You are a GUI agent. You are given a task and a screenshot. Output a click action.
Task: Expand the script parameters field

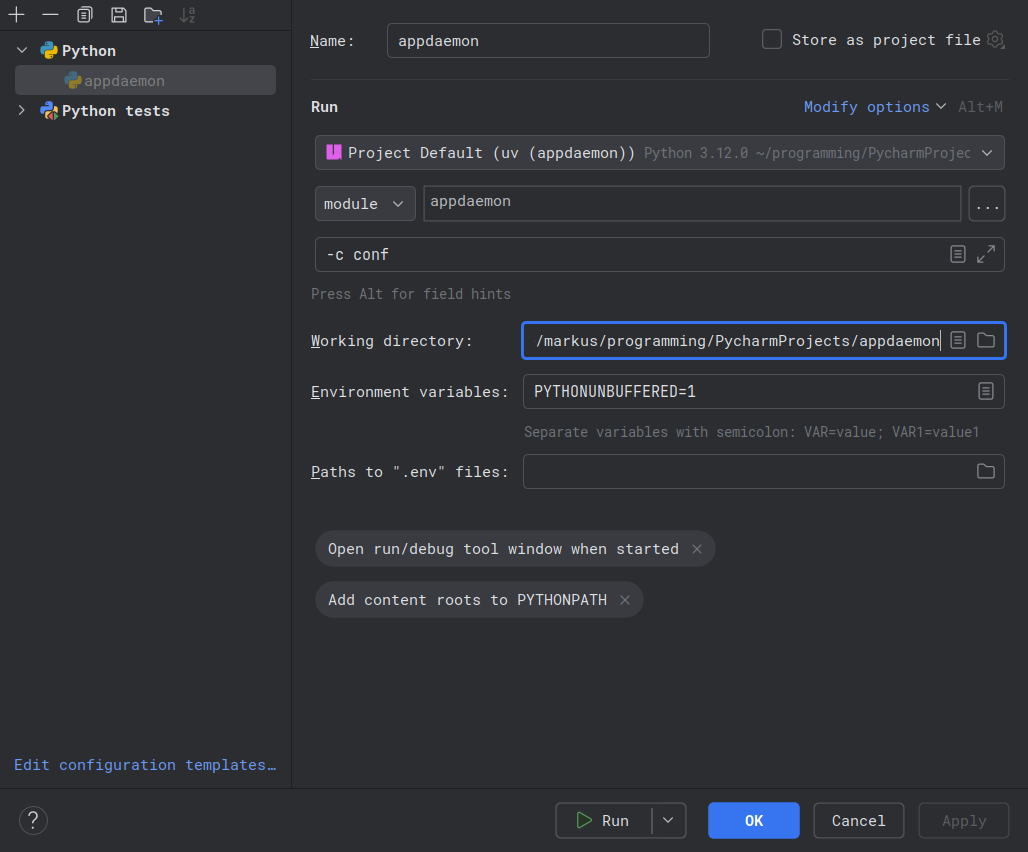[x=986, y=254]
